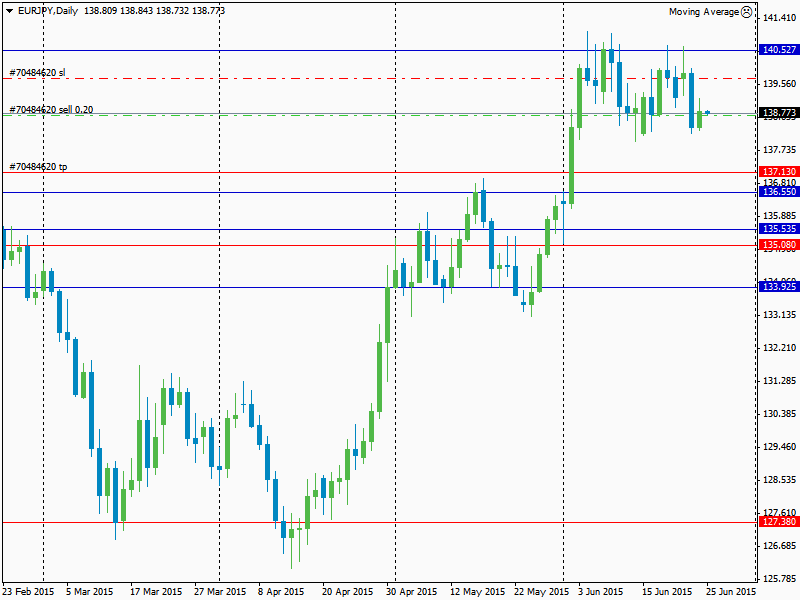Viewport: 800px width, 600px height.
Task: Select the #70484620 sell 0.20 order label
Action: coord(51,110)
